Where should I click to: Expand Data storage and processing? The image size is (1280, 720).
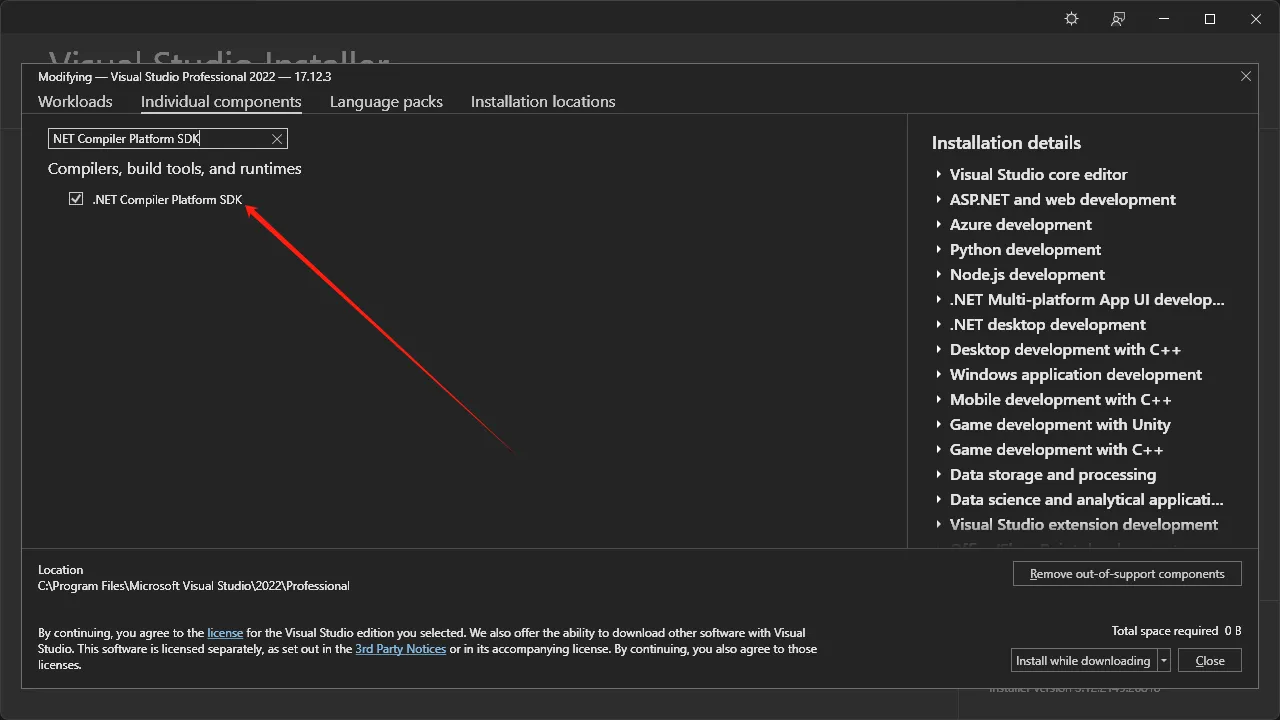pos(939,475)
